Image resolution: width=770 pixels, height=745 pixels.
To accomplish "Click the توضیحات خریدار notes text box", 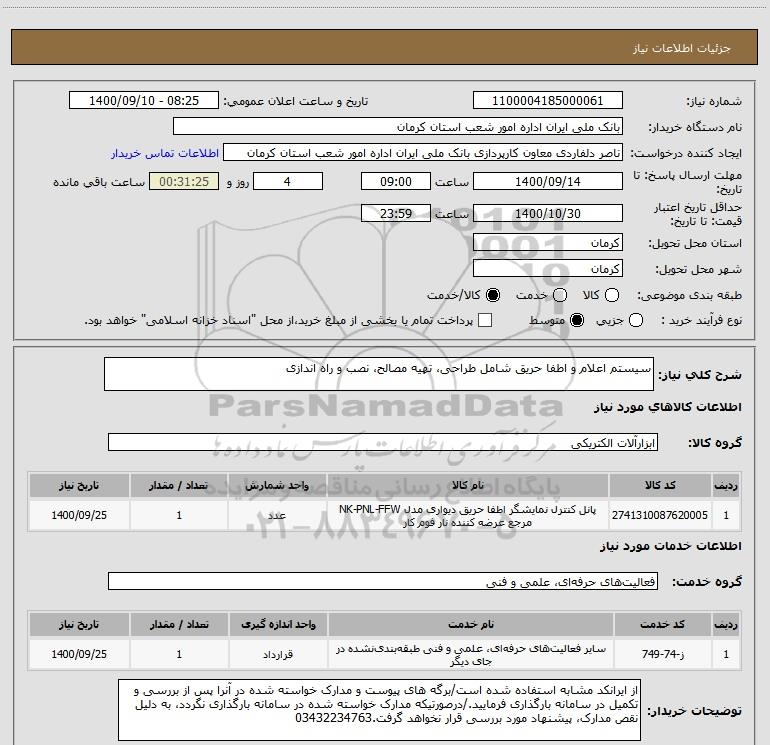I will click(x=380, y=710).
